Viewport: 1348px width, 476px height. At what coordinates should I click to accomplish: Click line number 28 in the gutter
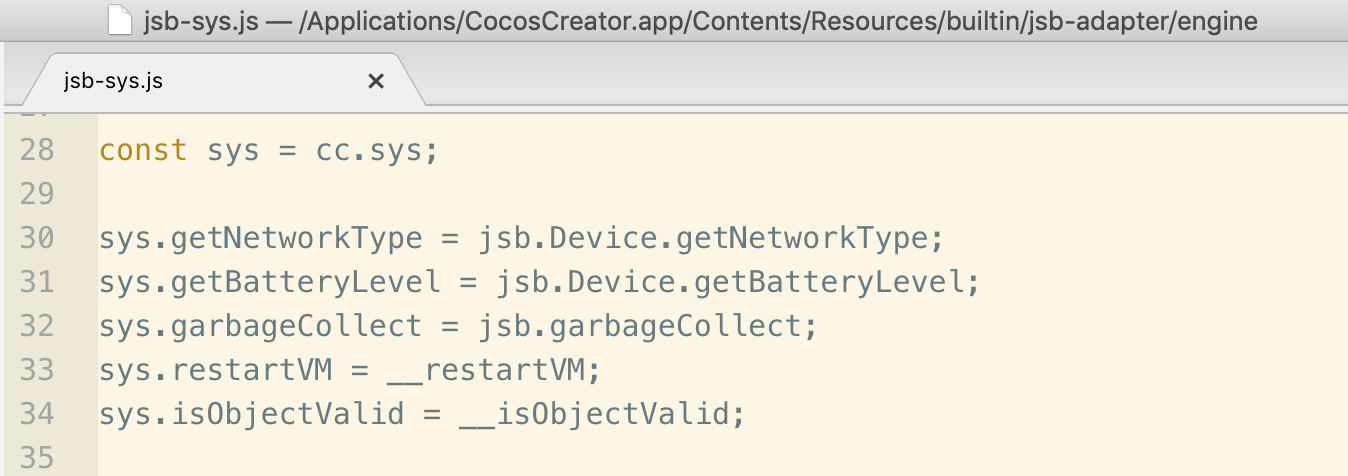pyautogui.click(x=37, y=150)
